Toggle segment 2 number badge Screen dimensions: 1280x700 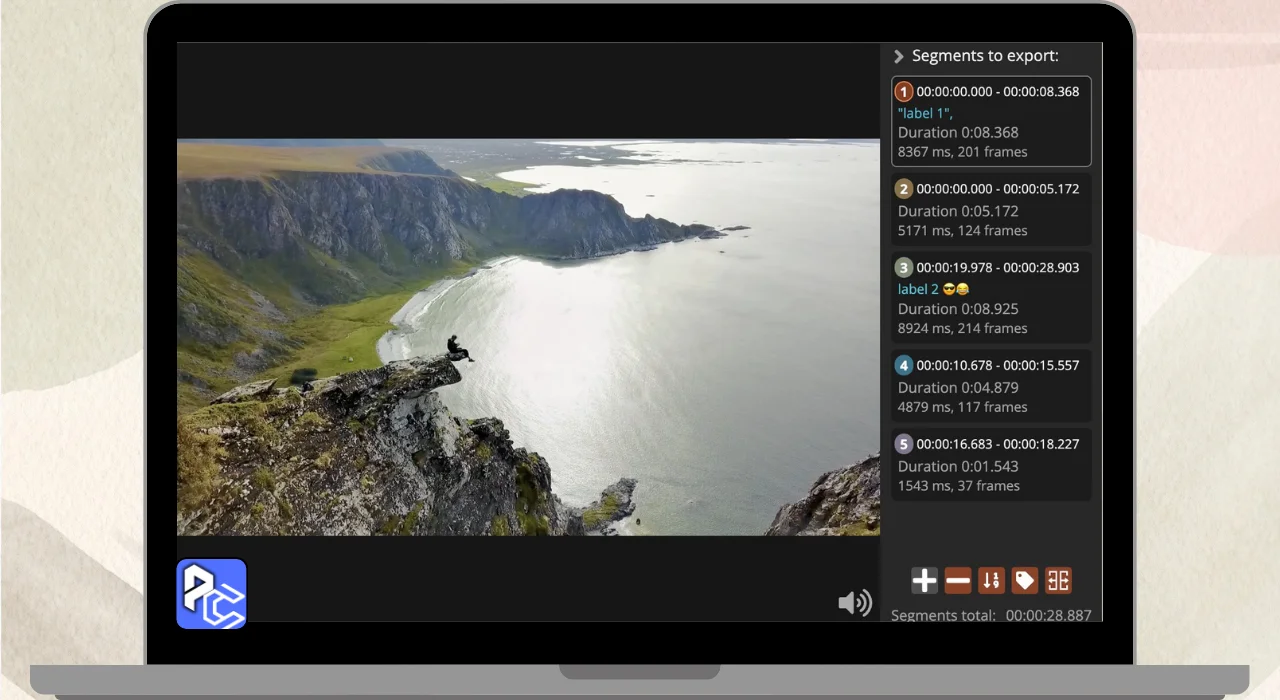click(904, 189)
